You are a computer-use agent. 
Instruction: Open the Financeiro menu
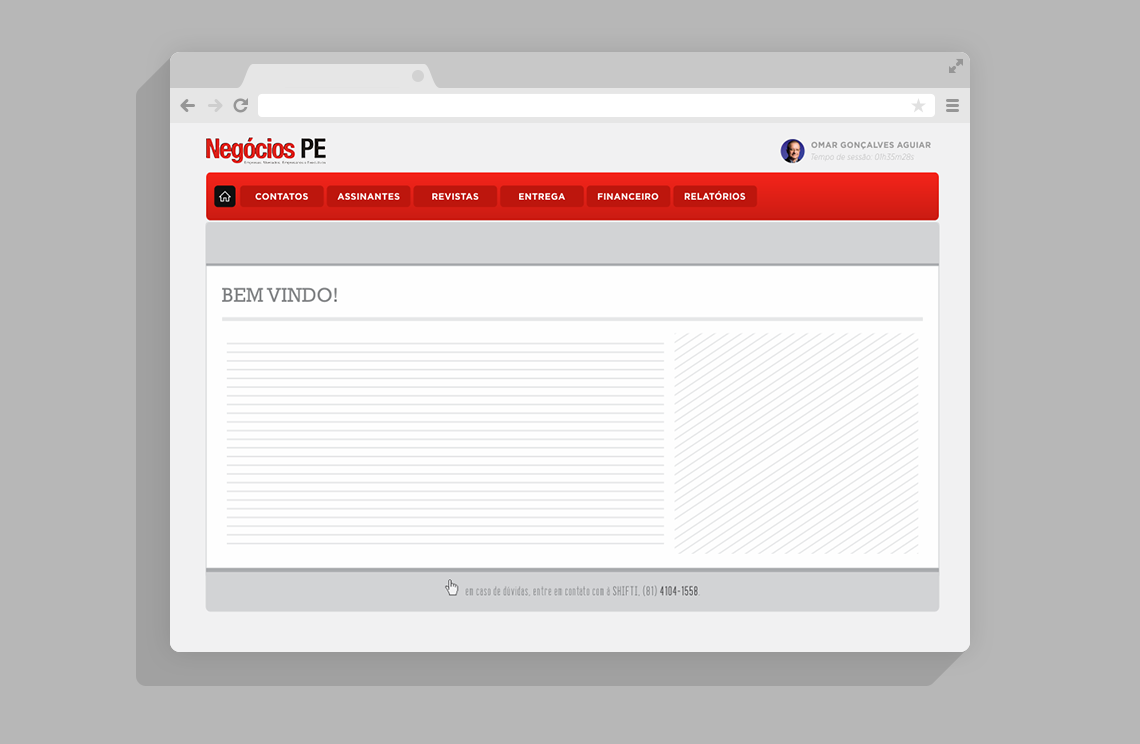tap(628, 197)
